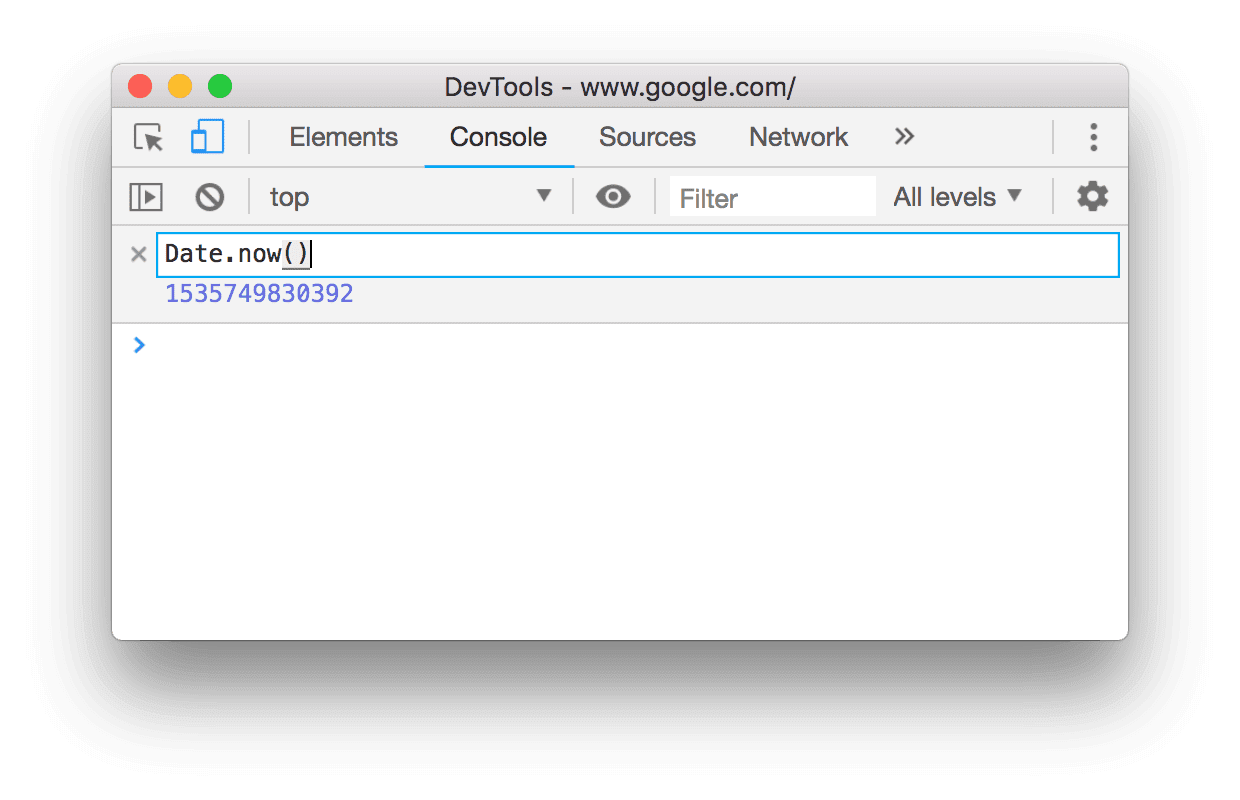This screenshot has height=800, width=1240.
Task: Open the console sidebar
Action: tap(146, 197)
